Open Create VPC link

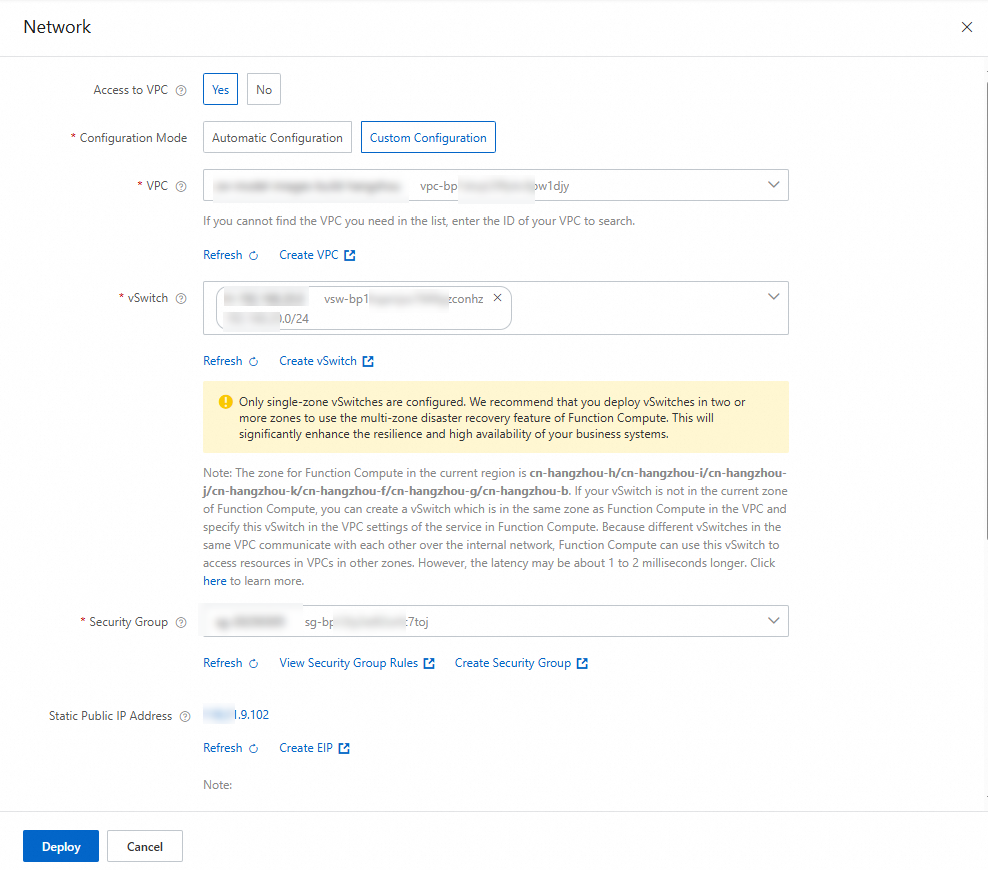coord(309,255)
